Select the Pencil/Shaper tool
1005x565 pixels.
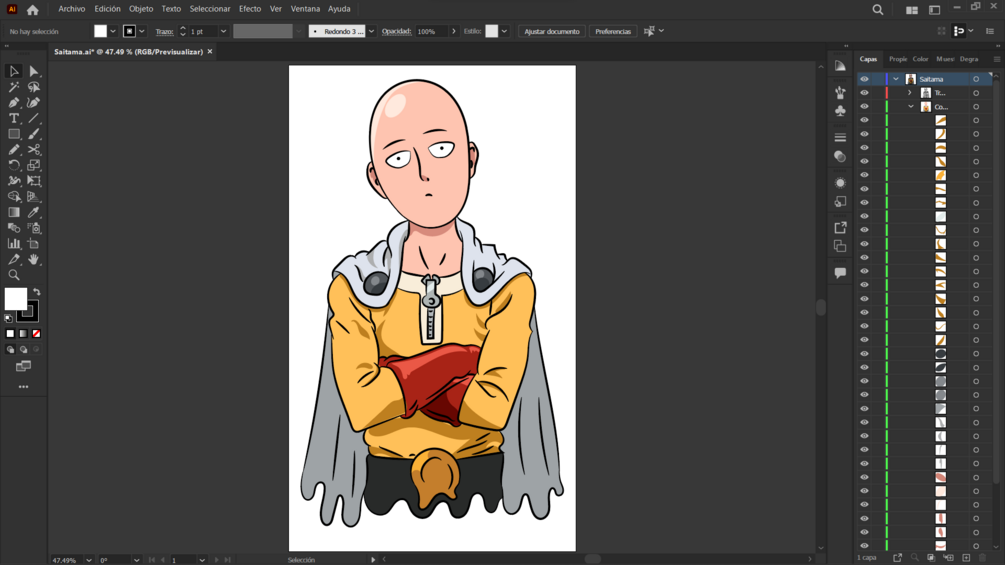pos(13,149)
